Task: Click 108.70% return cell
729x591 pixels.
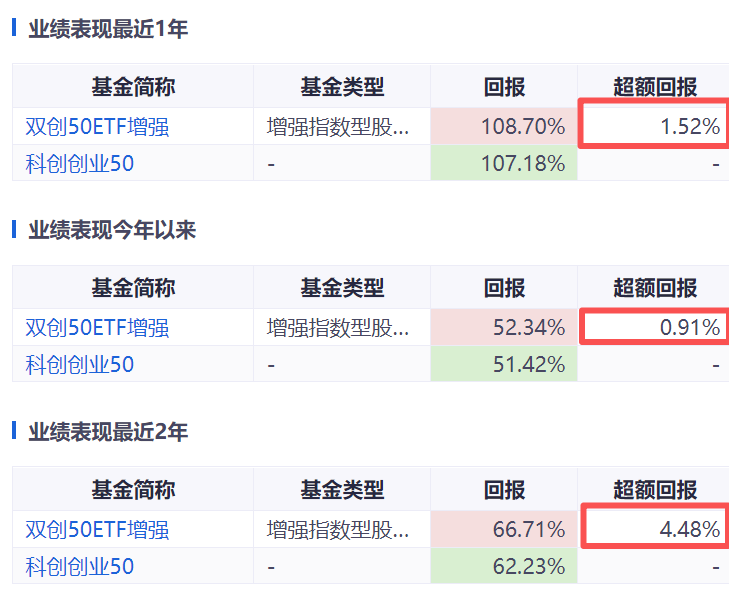Action: (504, 126)
